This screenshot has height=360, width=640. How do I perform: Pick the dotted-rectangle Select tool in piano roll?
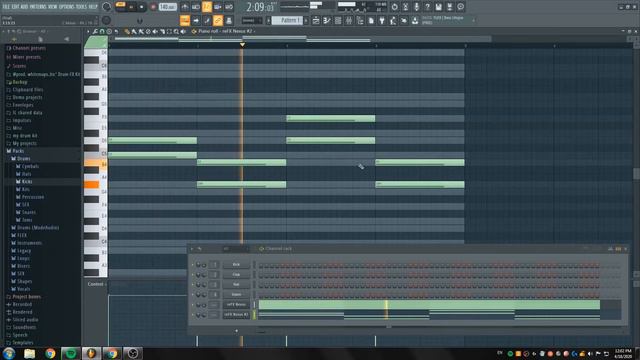click(x=169, y=31)
